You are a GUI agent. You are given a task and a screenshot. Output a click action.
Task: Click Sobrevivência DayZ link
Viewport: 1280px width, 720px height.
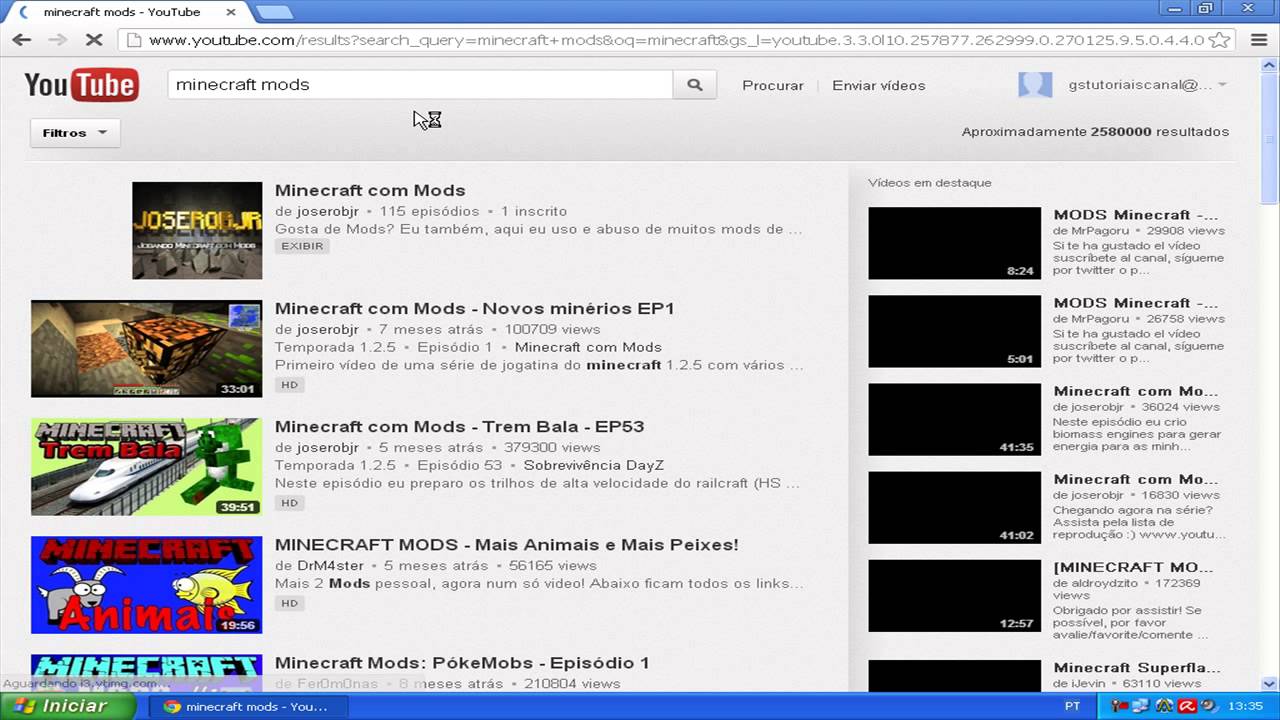594,465
